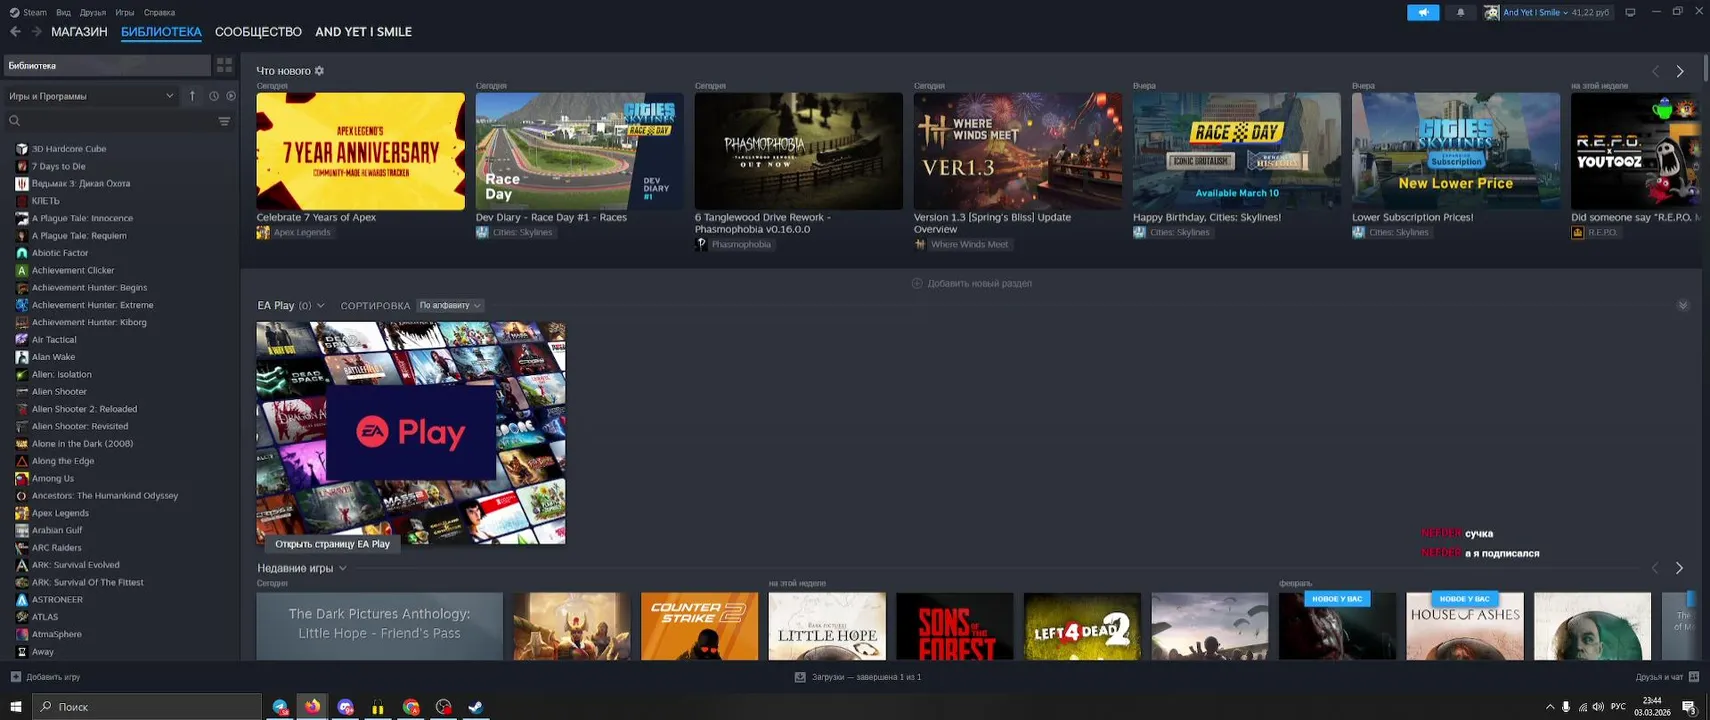Screen dimensions: 1710x720
Task: Click the And Yet I Smile profile avatar
Action: tap(1491, 12)
